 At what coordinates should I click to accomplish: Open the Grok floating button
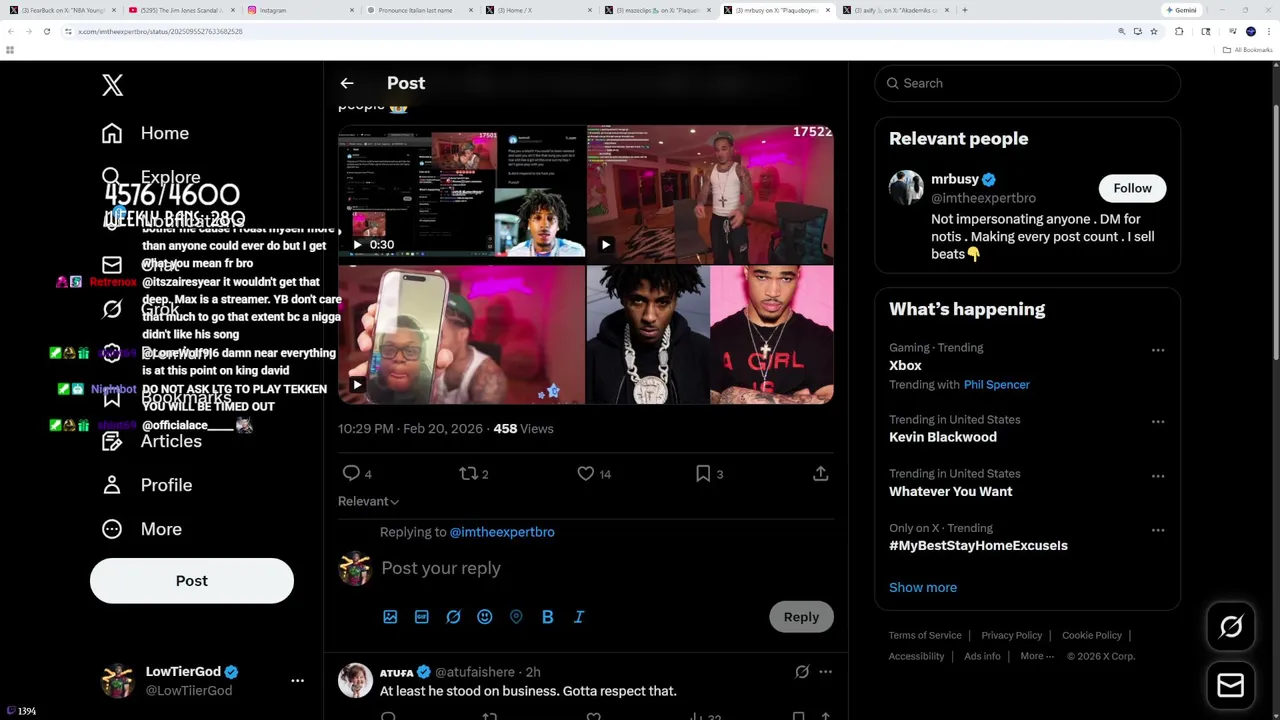[1231, 627]
